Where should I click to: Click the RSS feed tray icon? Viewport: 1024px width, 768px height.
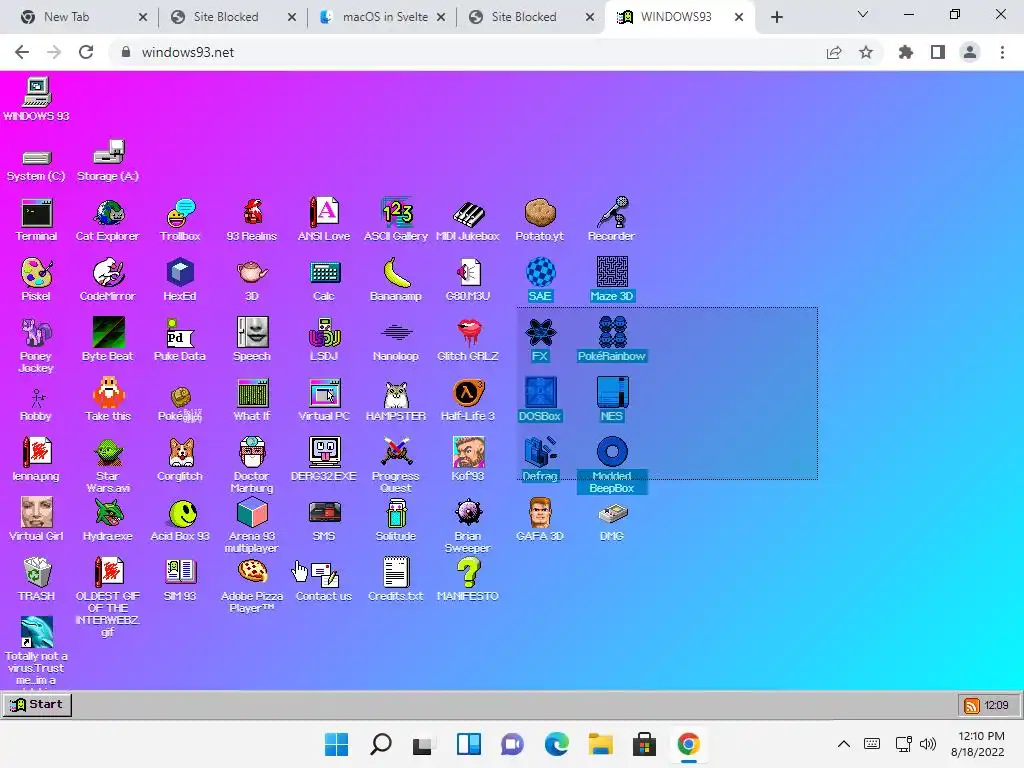[x=972, y=706]
